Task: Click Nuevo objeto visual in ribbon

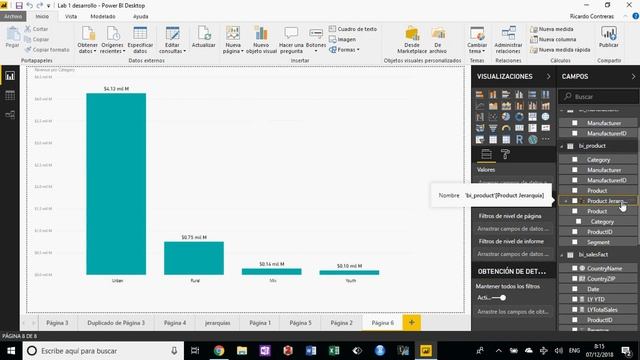Action: (261, 40)
